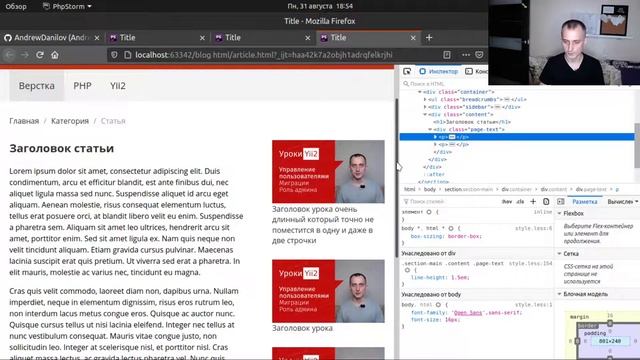Open the tracking protection shield icon
Image resolution: width=640 pixels, height=360 pixels.
(x=114, y=55)
